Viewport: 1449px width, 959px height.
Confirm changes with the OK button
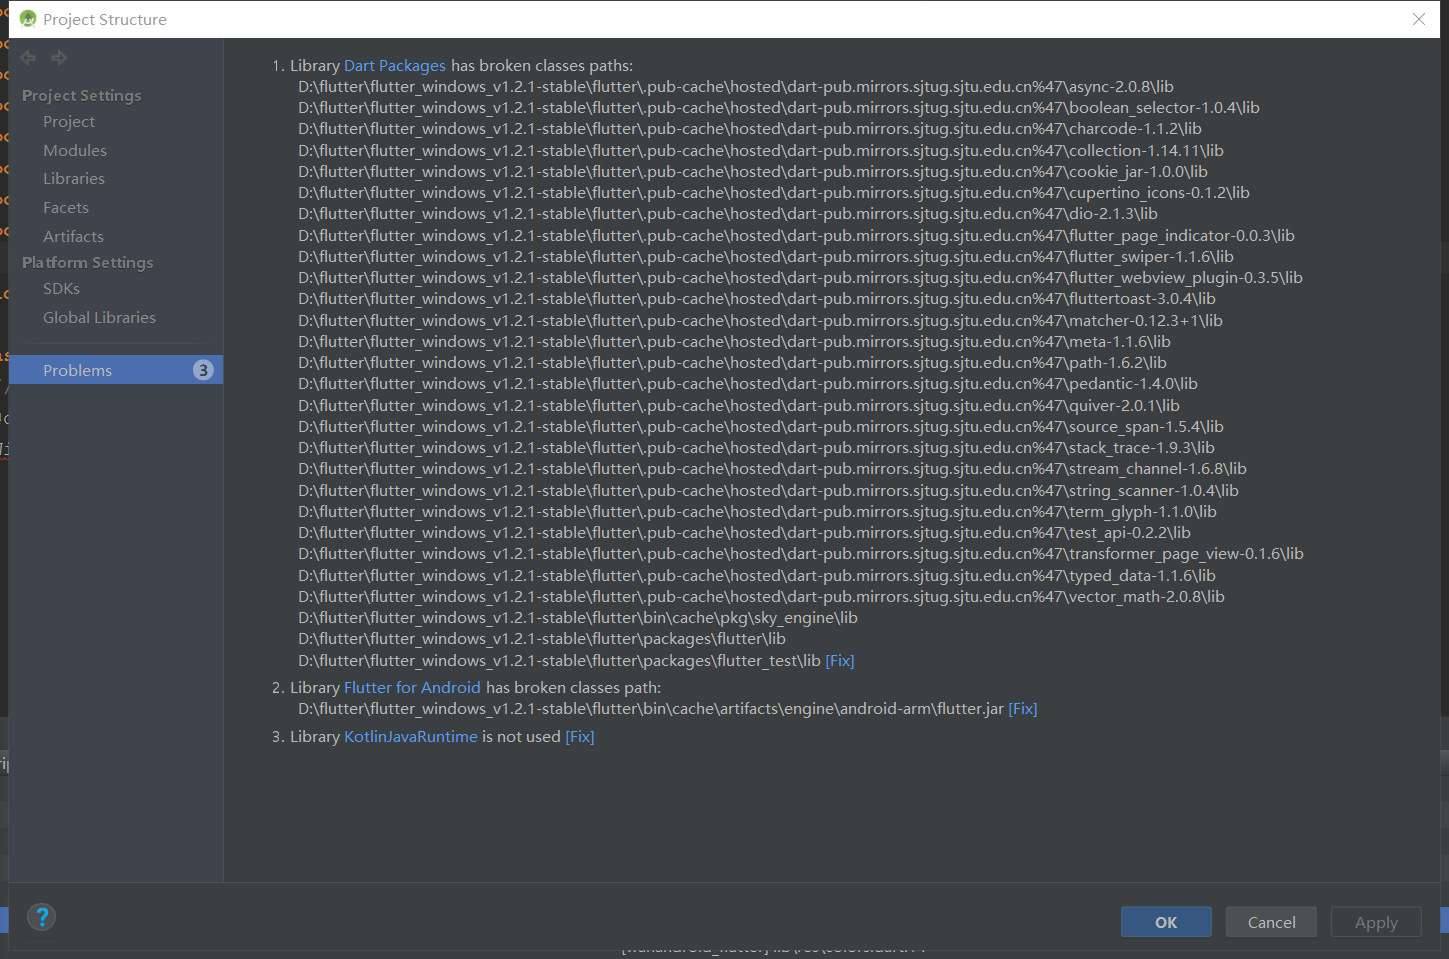coord(1165,921)
